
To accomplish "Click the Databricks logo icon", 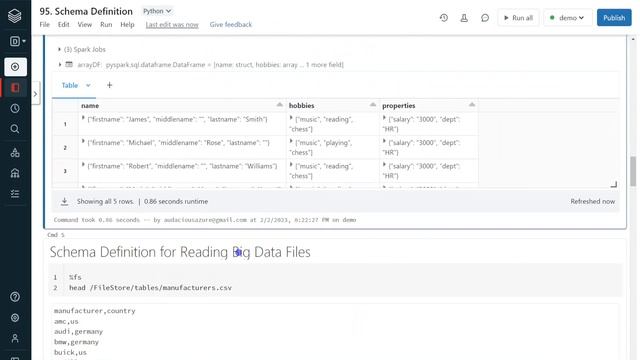I will [x=15, y=16].
